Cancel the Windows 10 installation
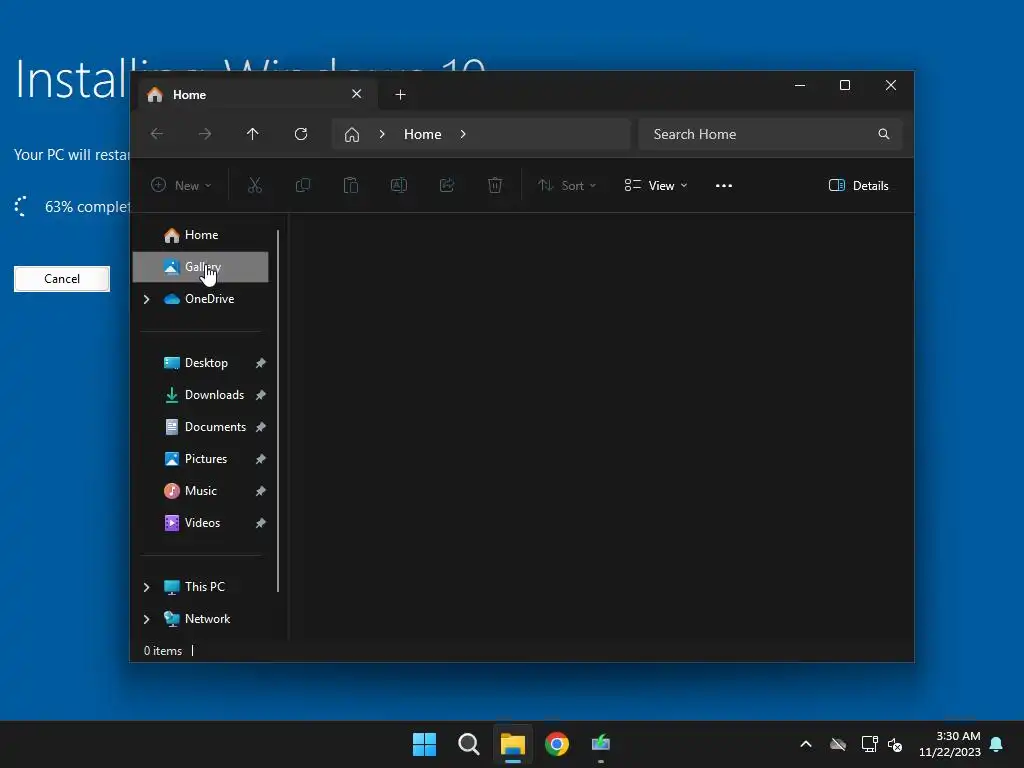Image resolution: width=1024 pixels, height=768 pixels. (62, 279)
